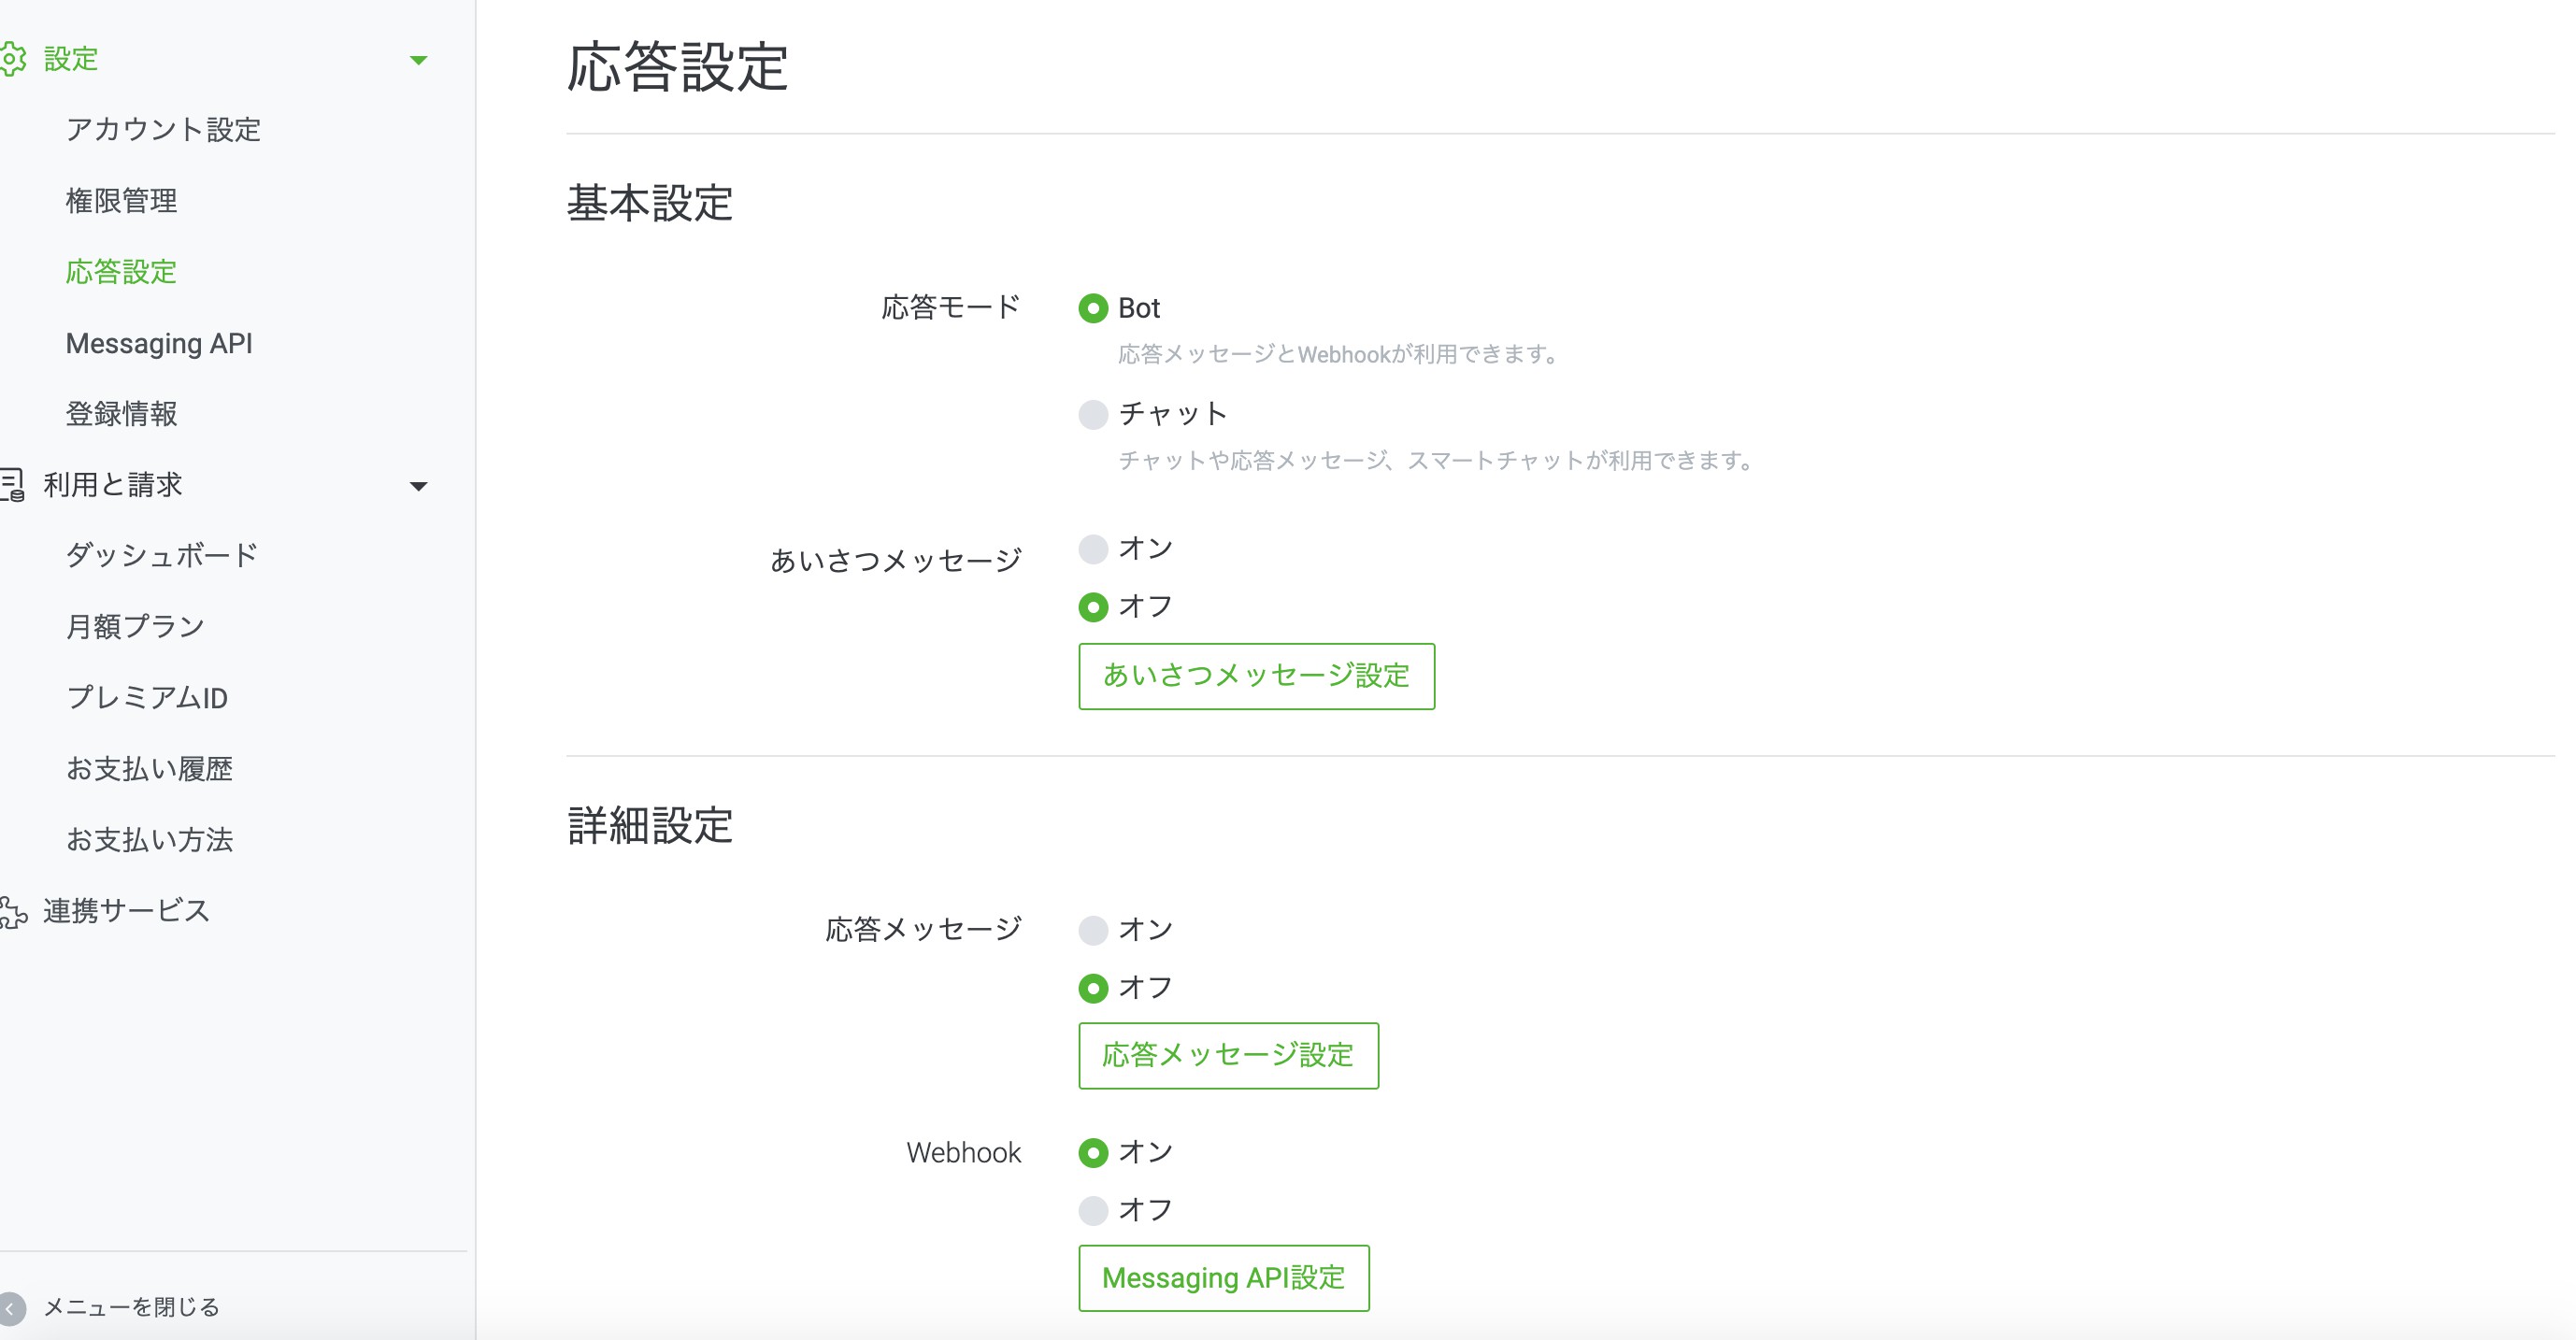Turn Webhook off with オフ radio
Screen dimensions: 2576x1340
pos(1093,1211)
